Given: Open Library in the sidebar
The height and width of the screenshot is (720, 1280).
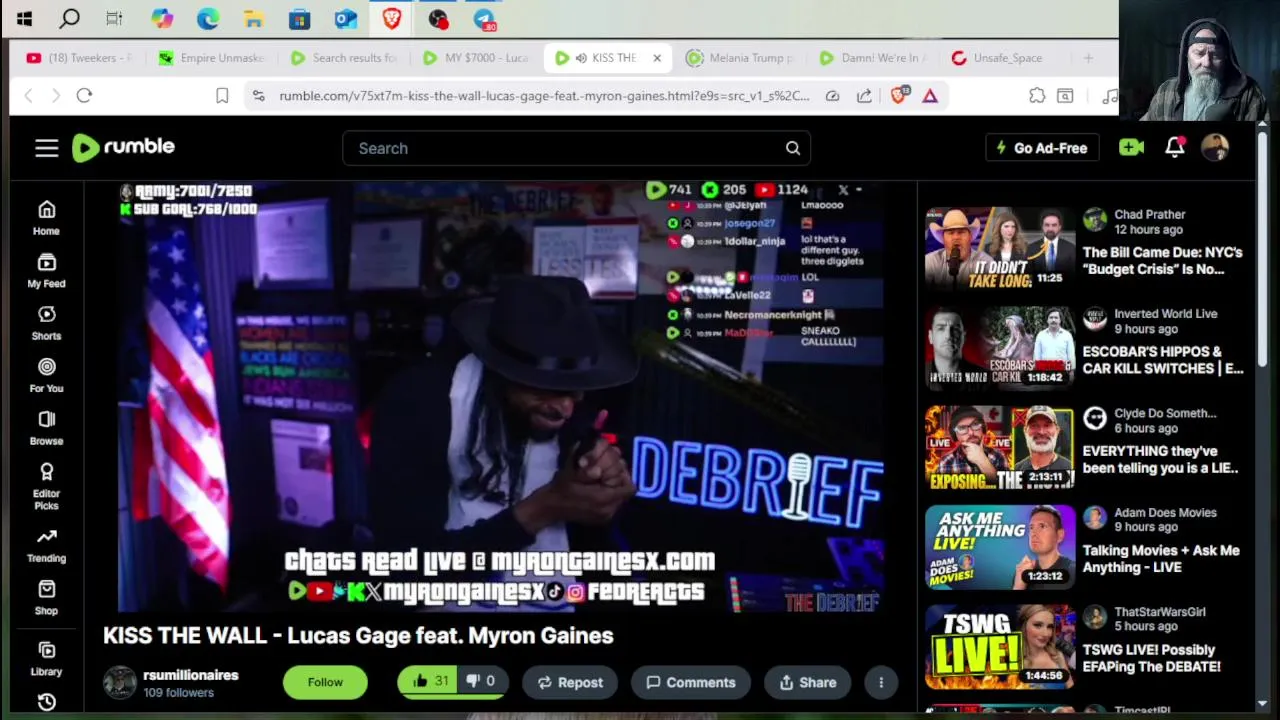Looking at the screenshot, I should [x=46, y=658].
